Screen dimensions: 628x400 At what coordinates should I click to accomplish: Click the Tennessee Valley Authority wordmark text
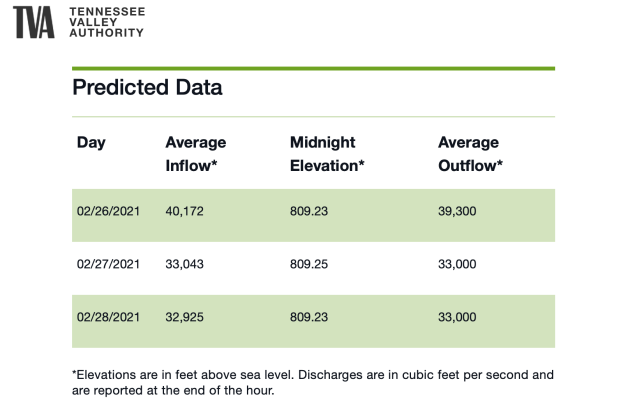coord(105,21)
